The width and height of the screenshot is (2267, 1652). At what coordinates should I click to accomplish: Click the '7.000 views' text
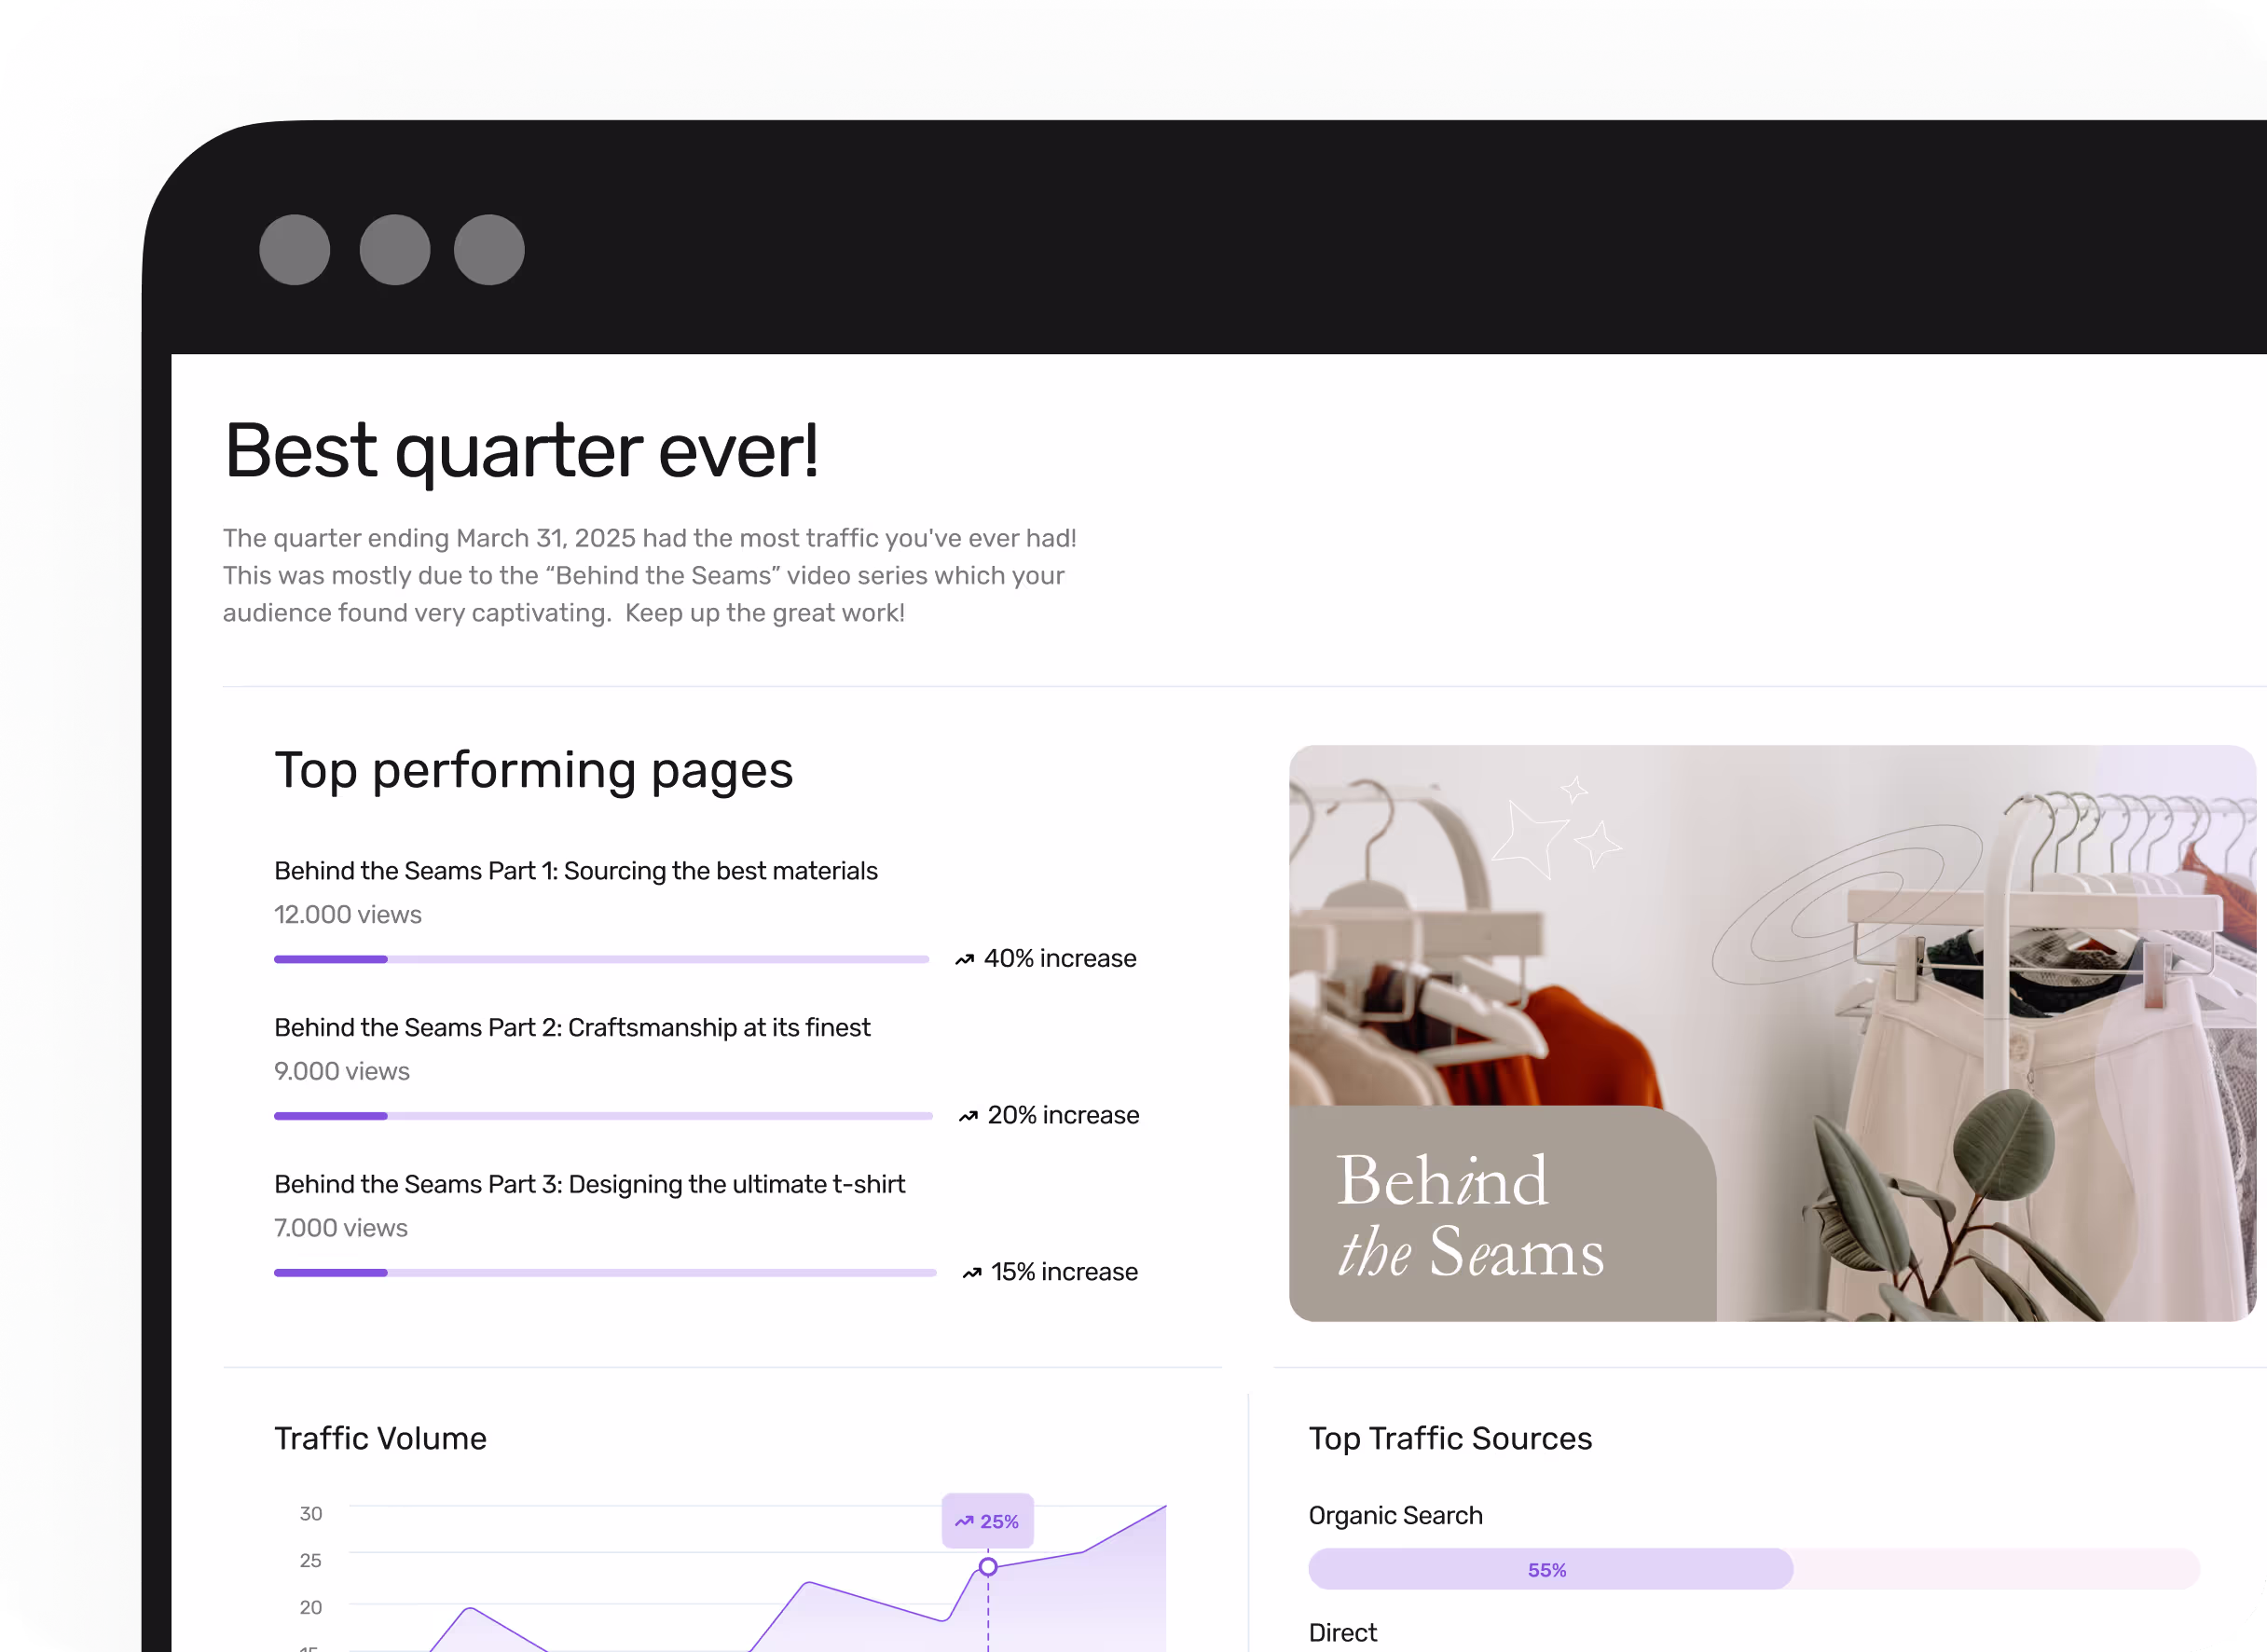tap(340, 1229)
